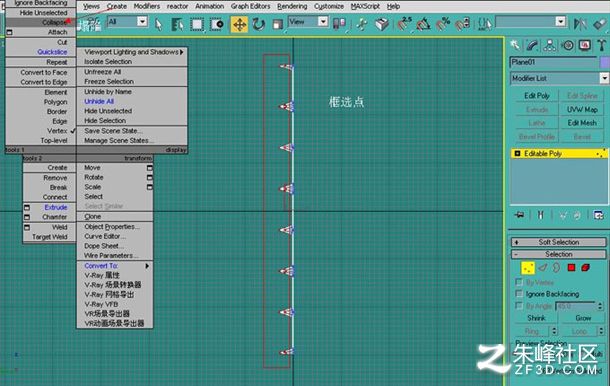The width and height of the screenshot is (610, 386).
Task: Open the Create command panel tab
Action: pos(515,46)
